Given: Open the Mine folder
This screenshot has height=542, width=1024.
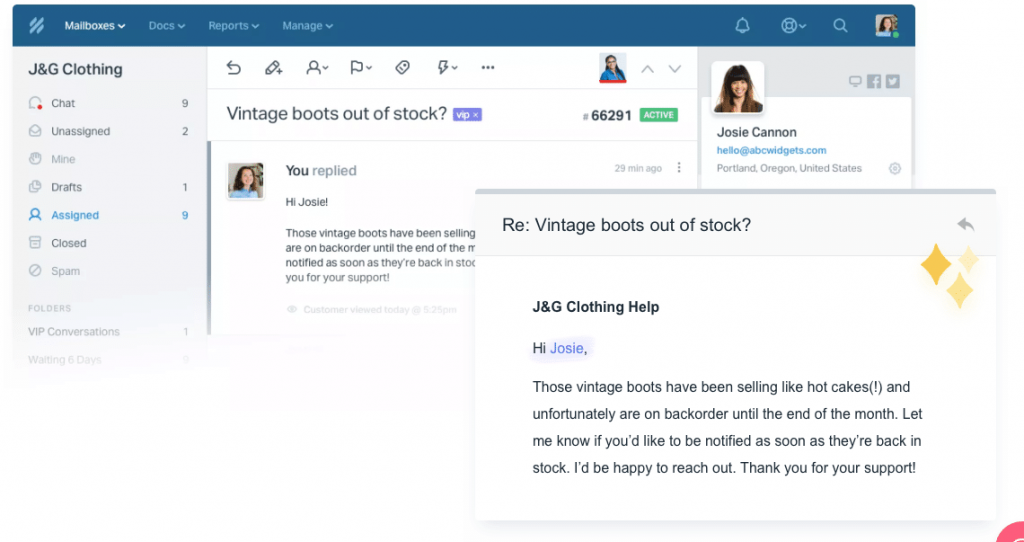Looking at the screenshot, I should coord(108,159).
